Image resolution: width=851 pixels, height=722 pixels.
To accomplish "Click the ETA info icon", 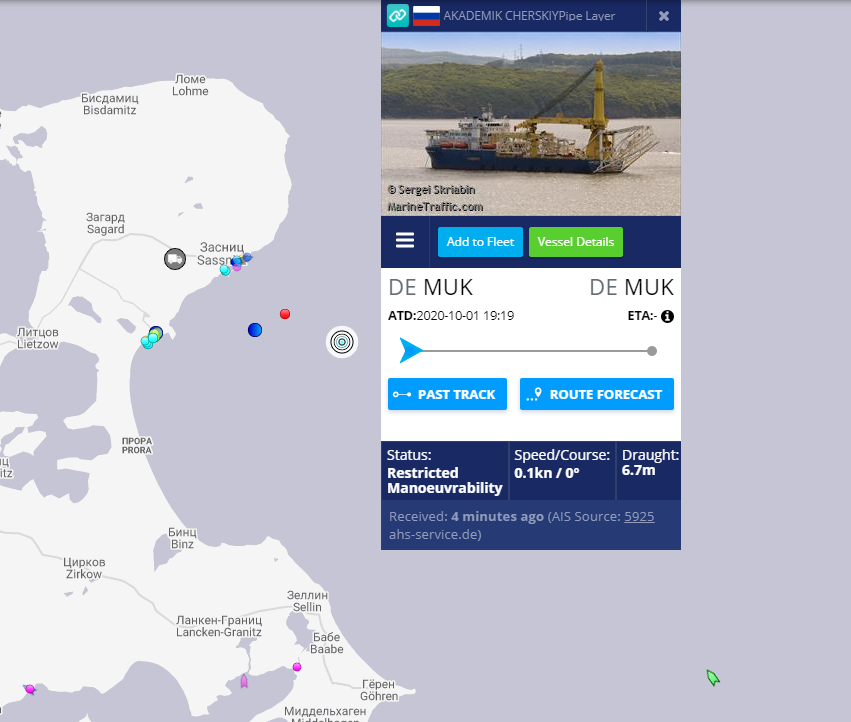I will 667,316.
